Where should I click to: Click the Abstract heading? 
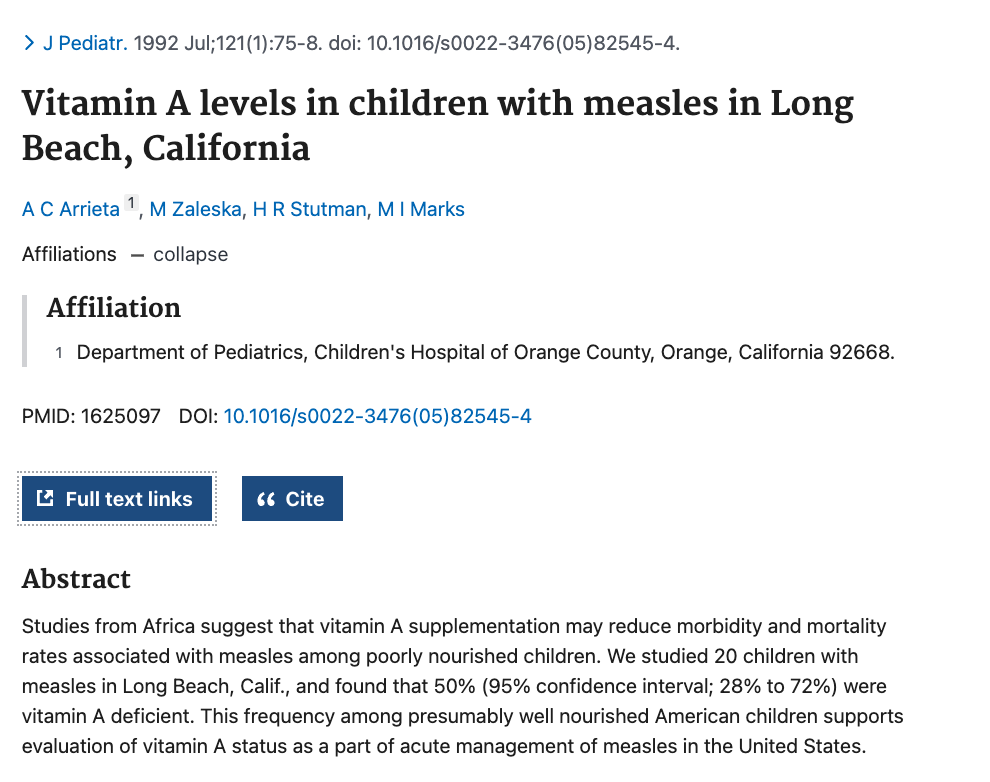76,578
